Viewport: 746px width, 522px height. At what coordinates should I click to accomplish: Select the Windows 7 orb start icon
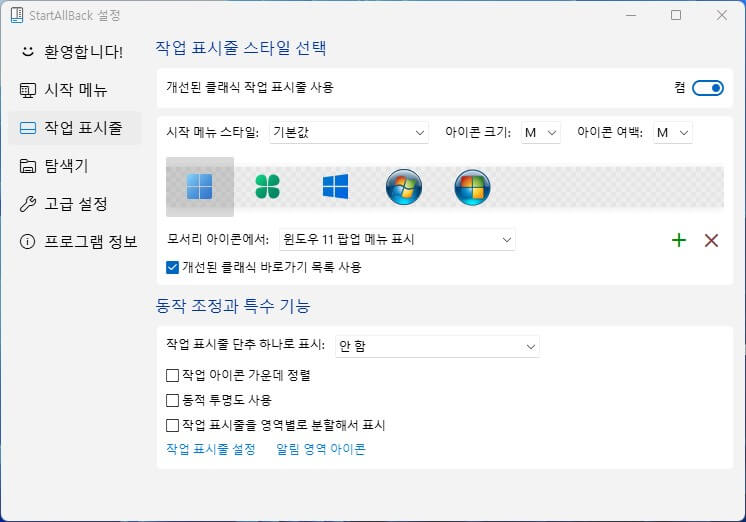(404, 187)
